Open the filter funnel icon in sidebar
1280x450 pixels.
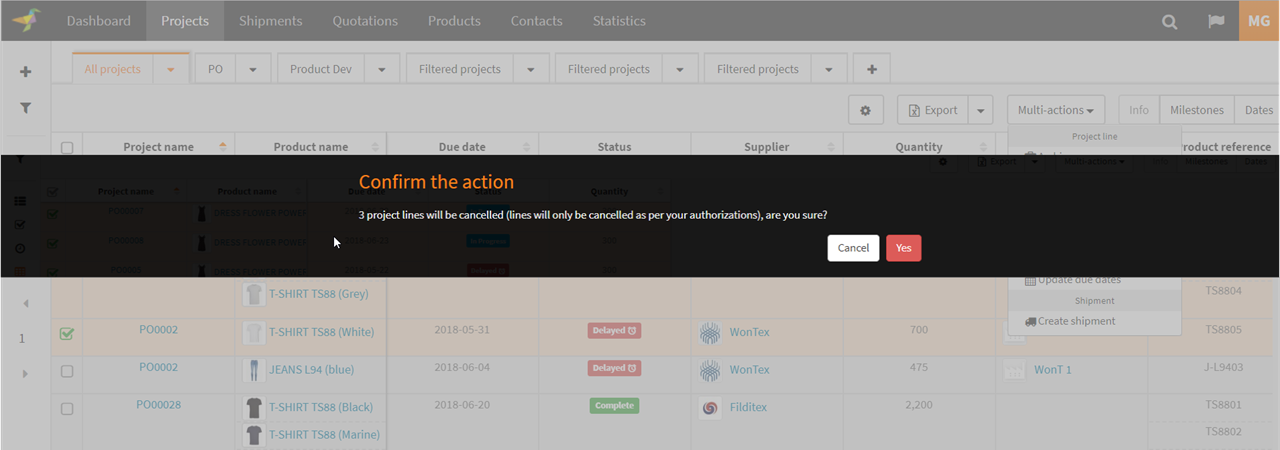pyautogui.click(x=25, y=108)
